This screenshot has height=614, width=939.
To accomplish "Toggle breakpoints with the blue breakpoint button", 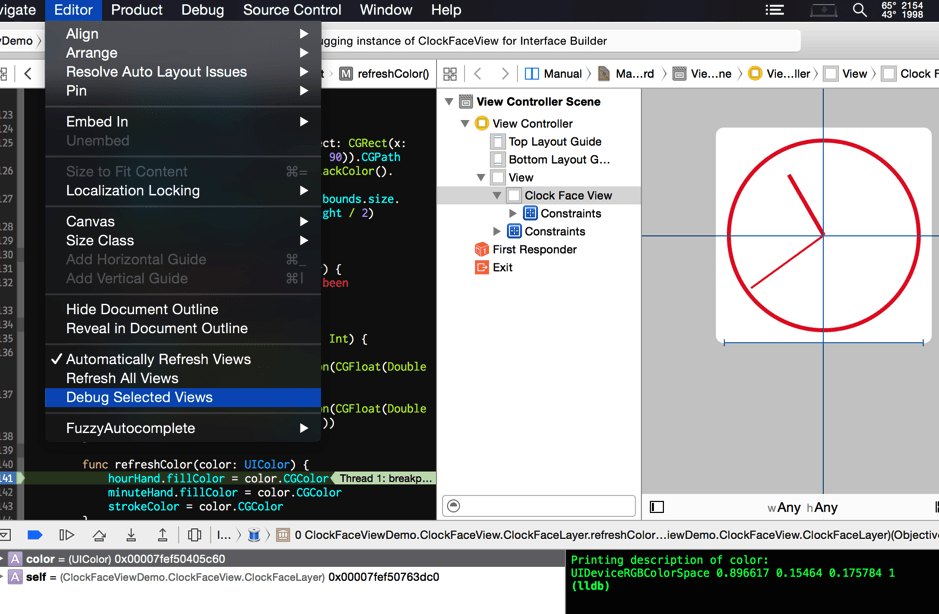I will [x=35, y=535].
